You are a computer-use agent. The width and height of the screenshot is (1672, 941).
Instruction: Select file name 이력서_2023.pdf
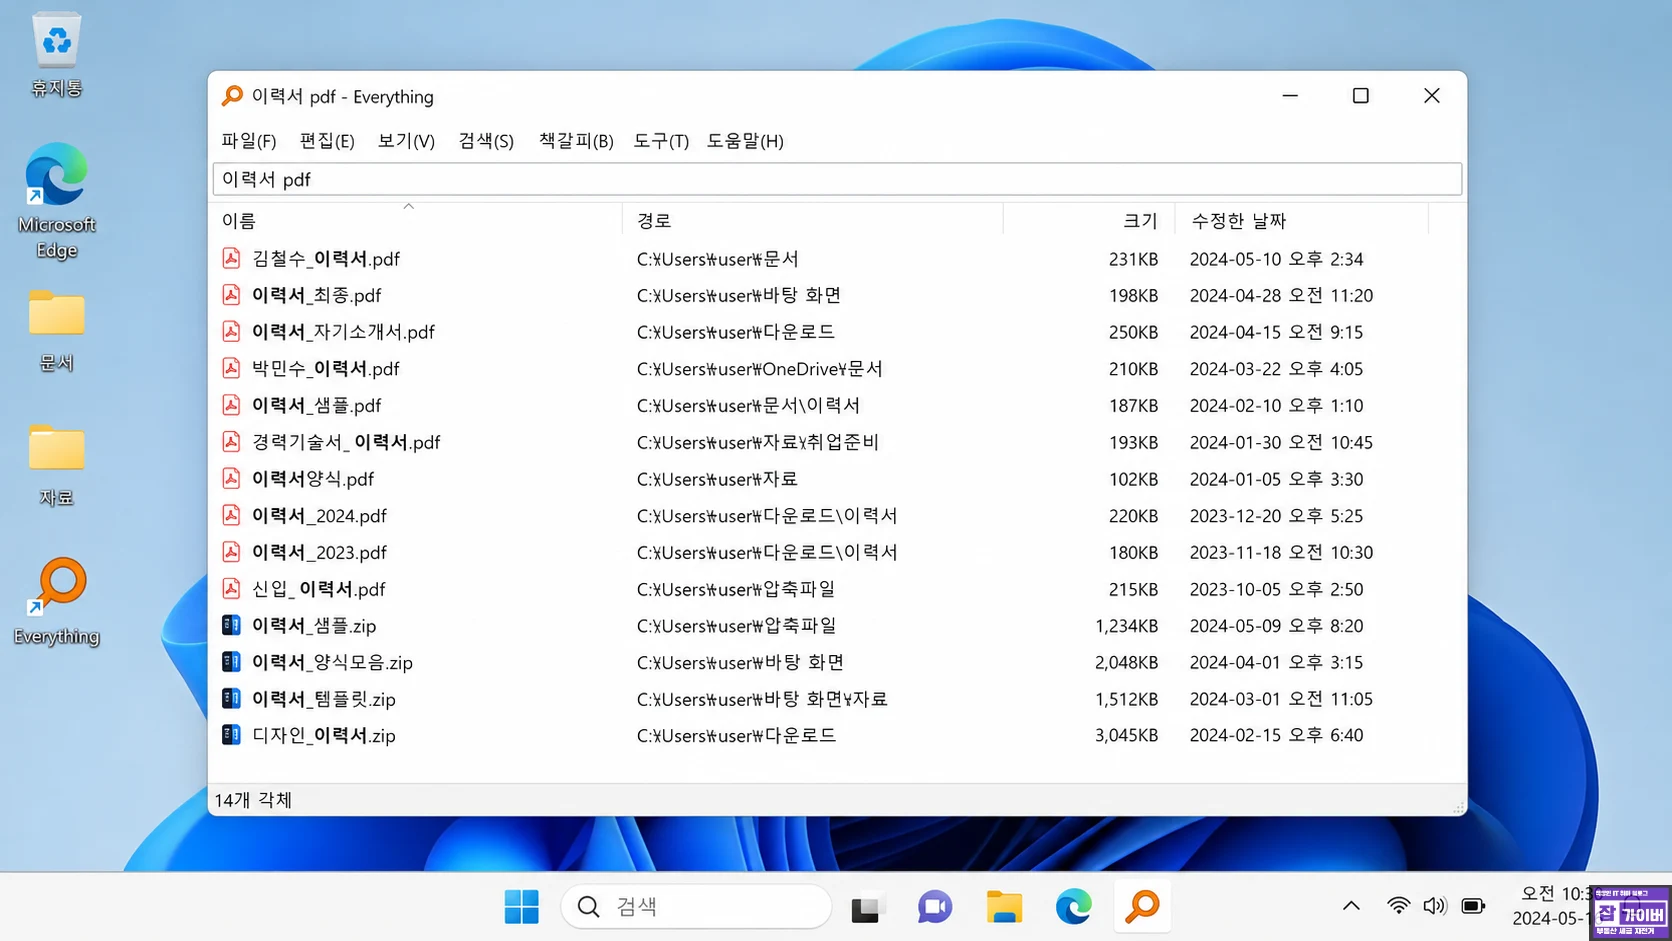pos(319,553)
